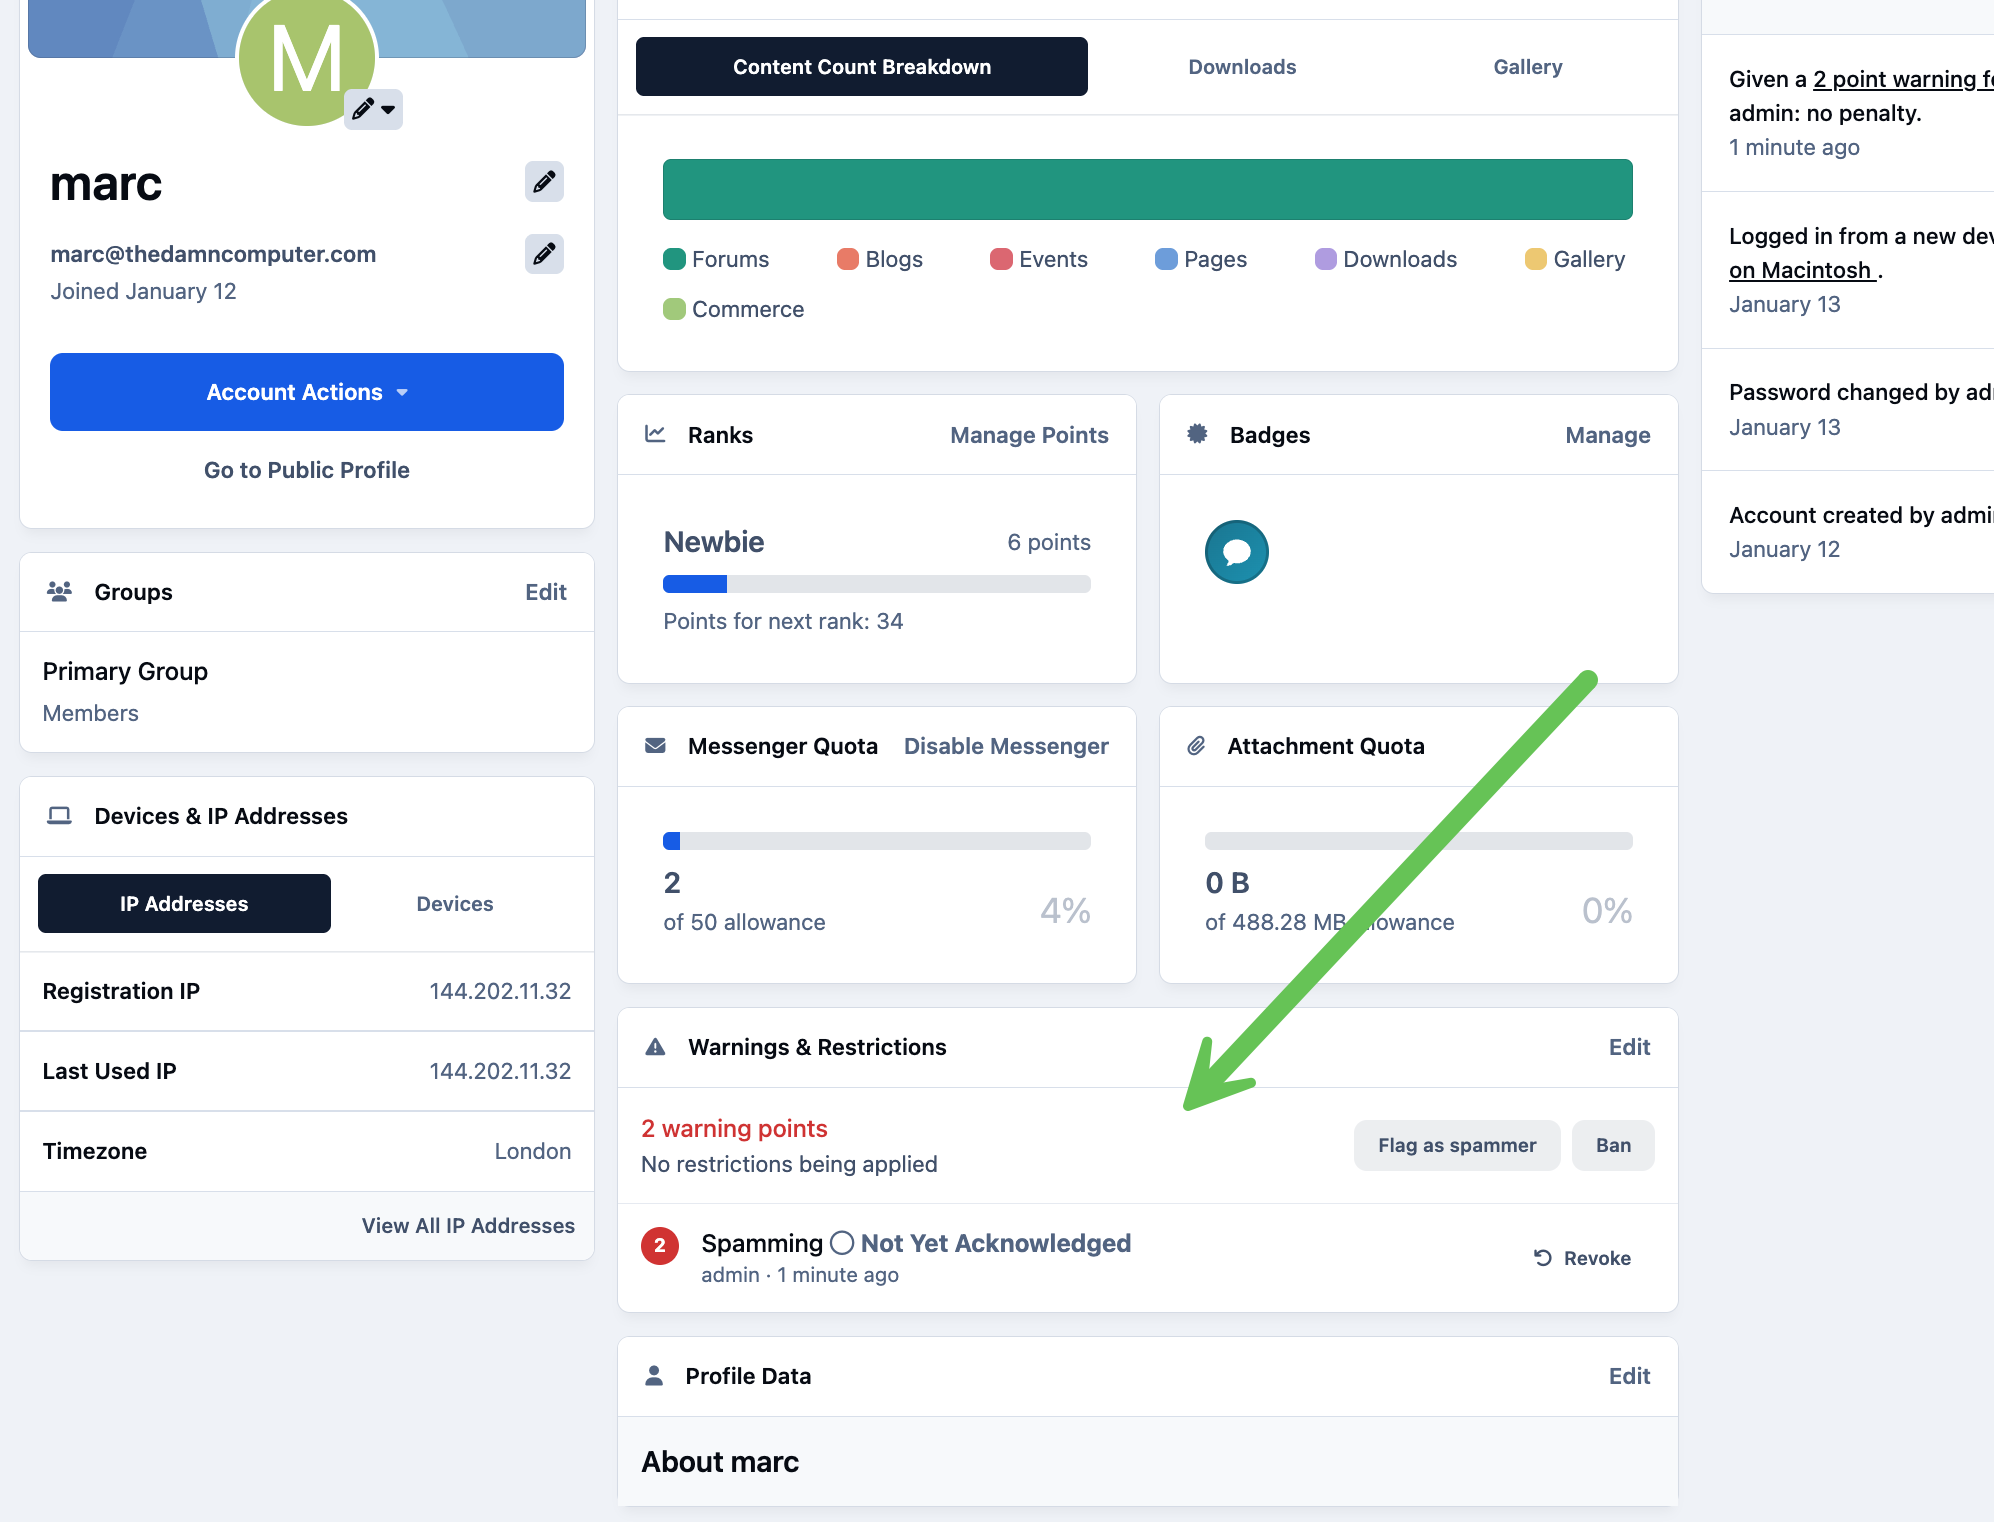Switch to the Downloads tab
The height and width of the screenshot is (1522, 1994).
pyautogui.click(x=1242, y=67)
